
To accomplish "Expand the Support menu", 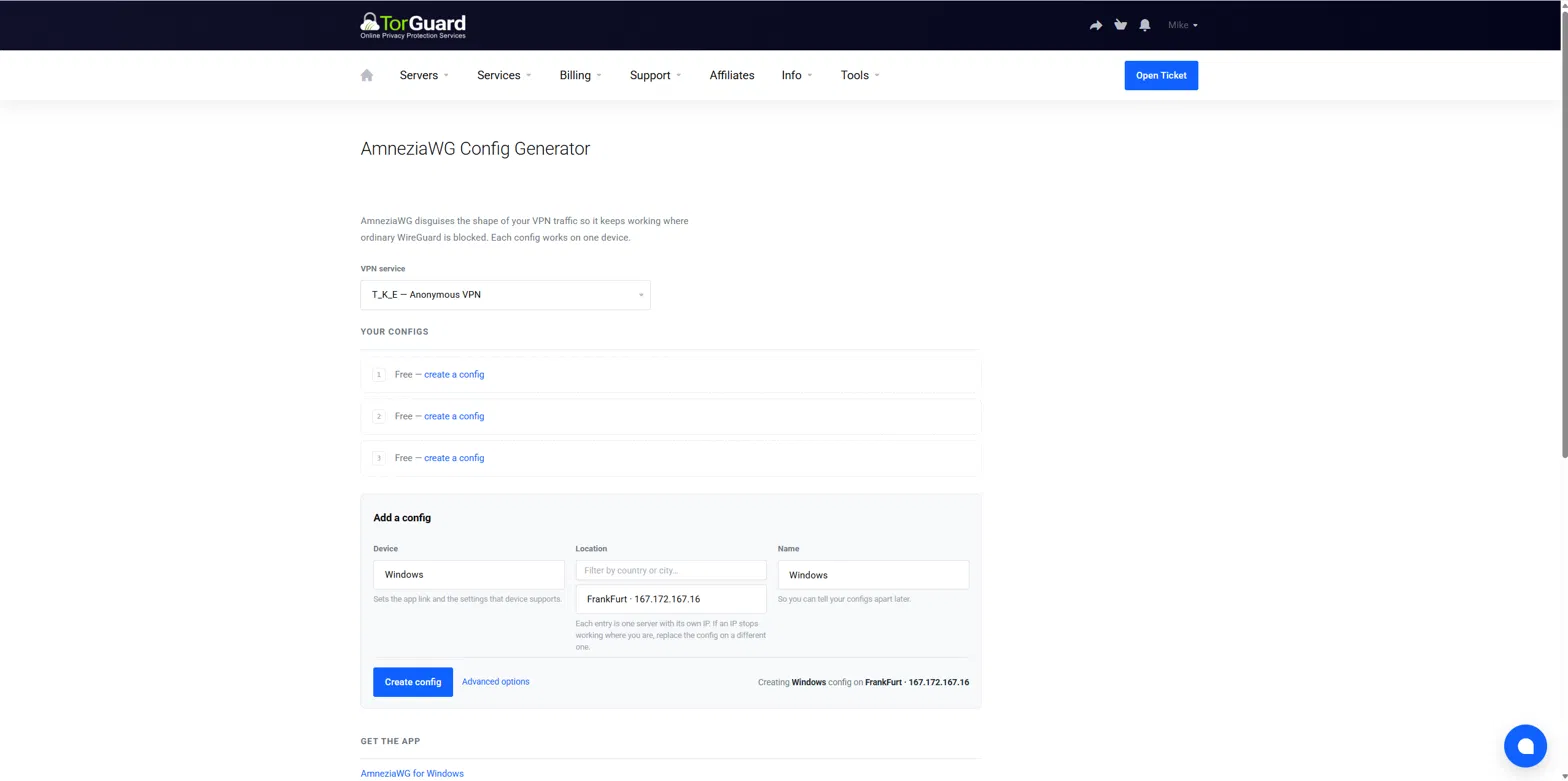I will point(656,75).
